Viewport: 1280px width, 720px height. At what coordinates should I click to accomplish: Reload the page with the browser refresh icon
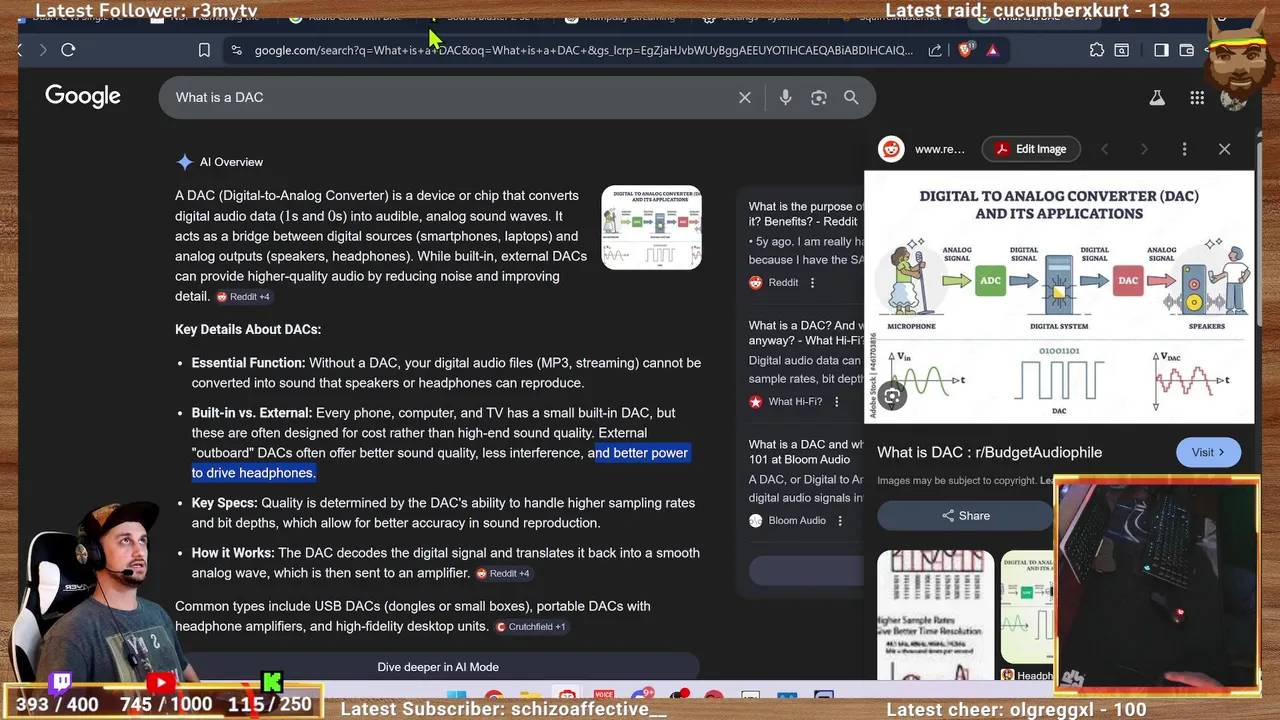(68, 50)
